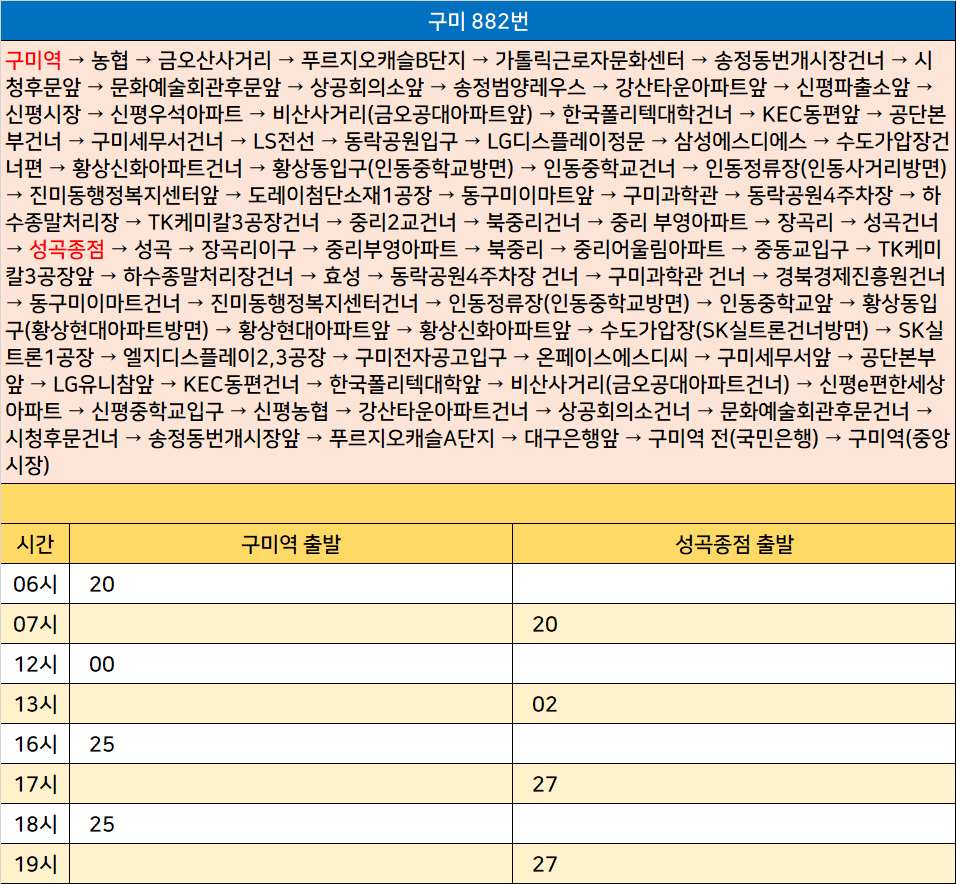Click the 동구미이마트앞 stop name

(527, 194)
